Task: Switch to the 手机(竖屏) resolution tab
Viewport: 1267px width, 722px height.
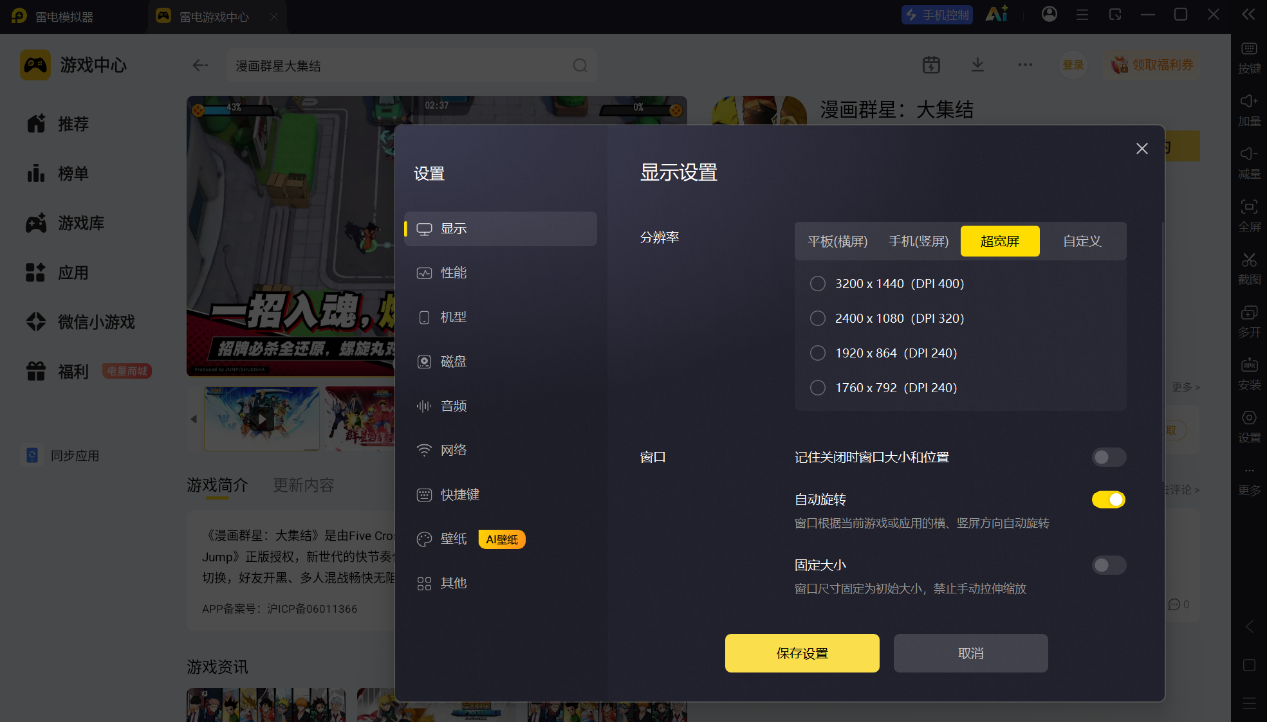Action: (918, 241)
